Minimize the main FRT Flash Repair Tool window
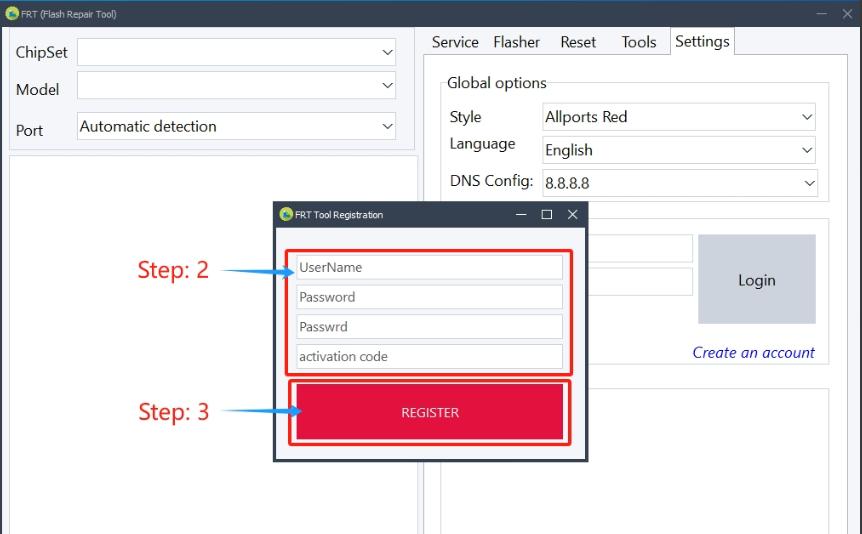Image resolution: width=862 pixels, height=534 pixels. pyautogui.click(x=821, y=14)
